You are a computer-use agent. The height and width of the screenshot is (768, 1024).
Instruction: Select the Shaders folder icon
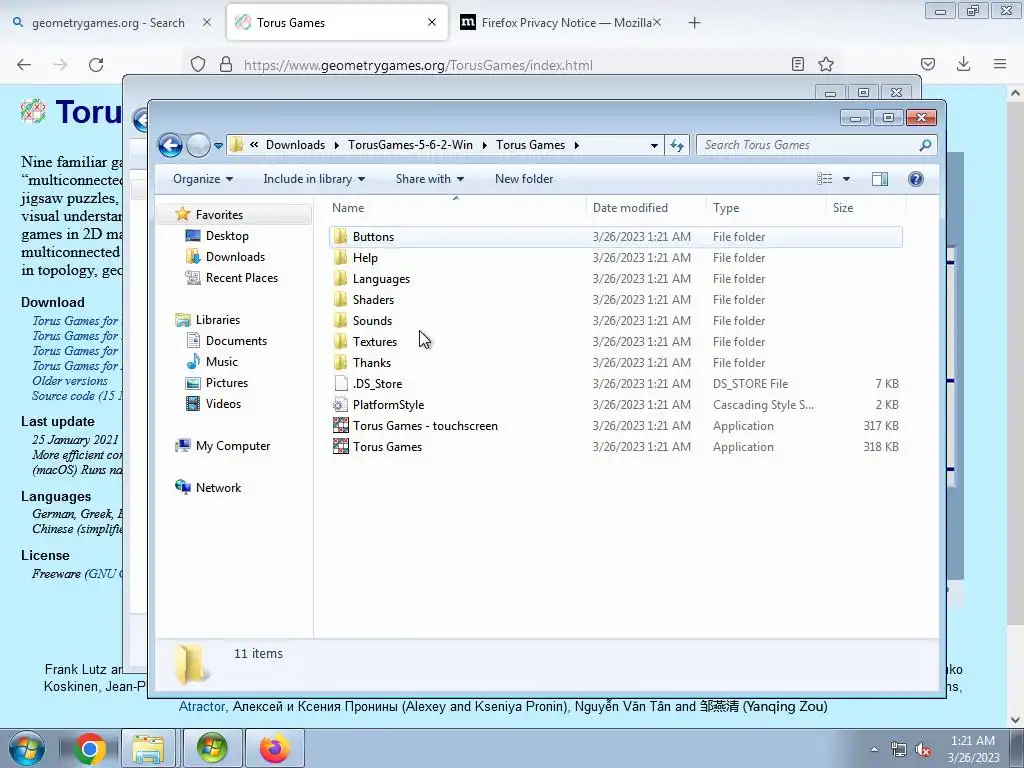pos(340,300)
